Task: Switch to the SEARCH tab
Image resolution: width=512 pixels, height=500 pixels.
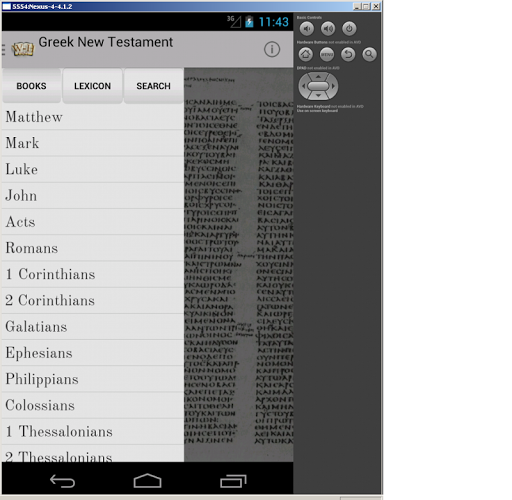Action: pyautogui.click(x=153, y=86)
